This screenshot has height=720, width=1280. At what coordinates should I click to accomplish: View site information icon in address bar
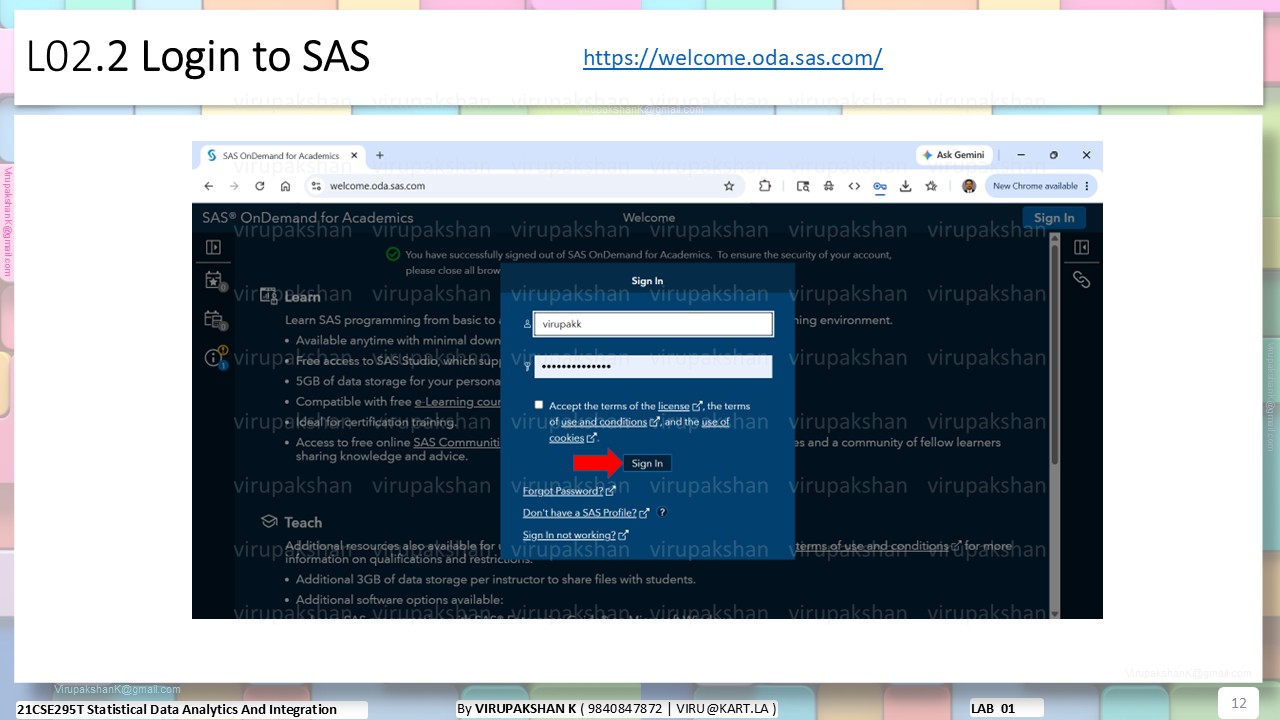pyautogui.click(x=316, y=186)
